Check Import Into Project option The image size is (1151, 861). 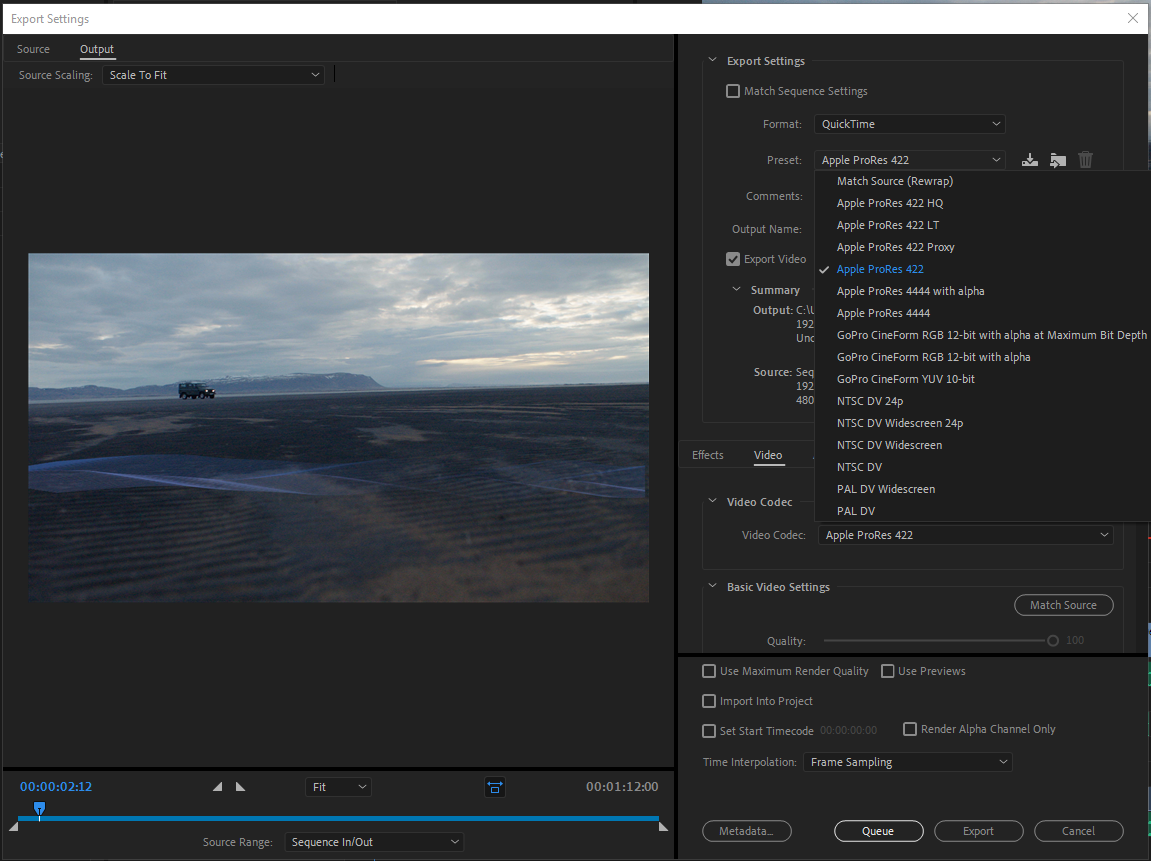click(709, 701)
